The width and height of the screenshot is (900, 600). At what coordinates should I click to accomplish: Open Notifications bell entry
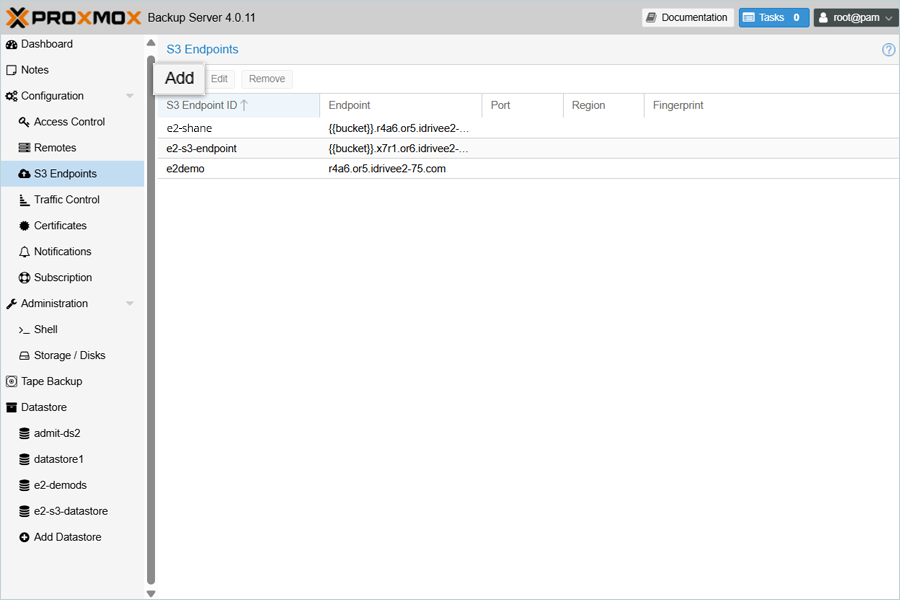tap(62, 252)
